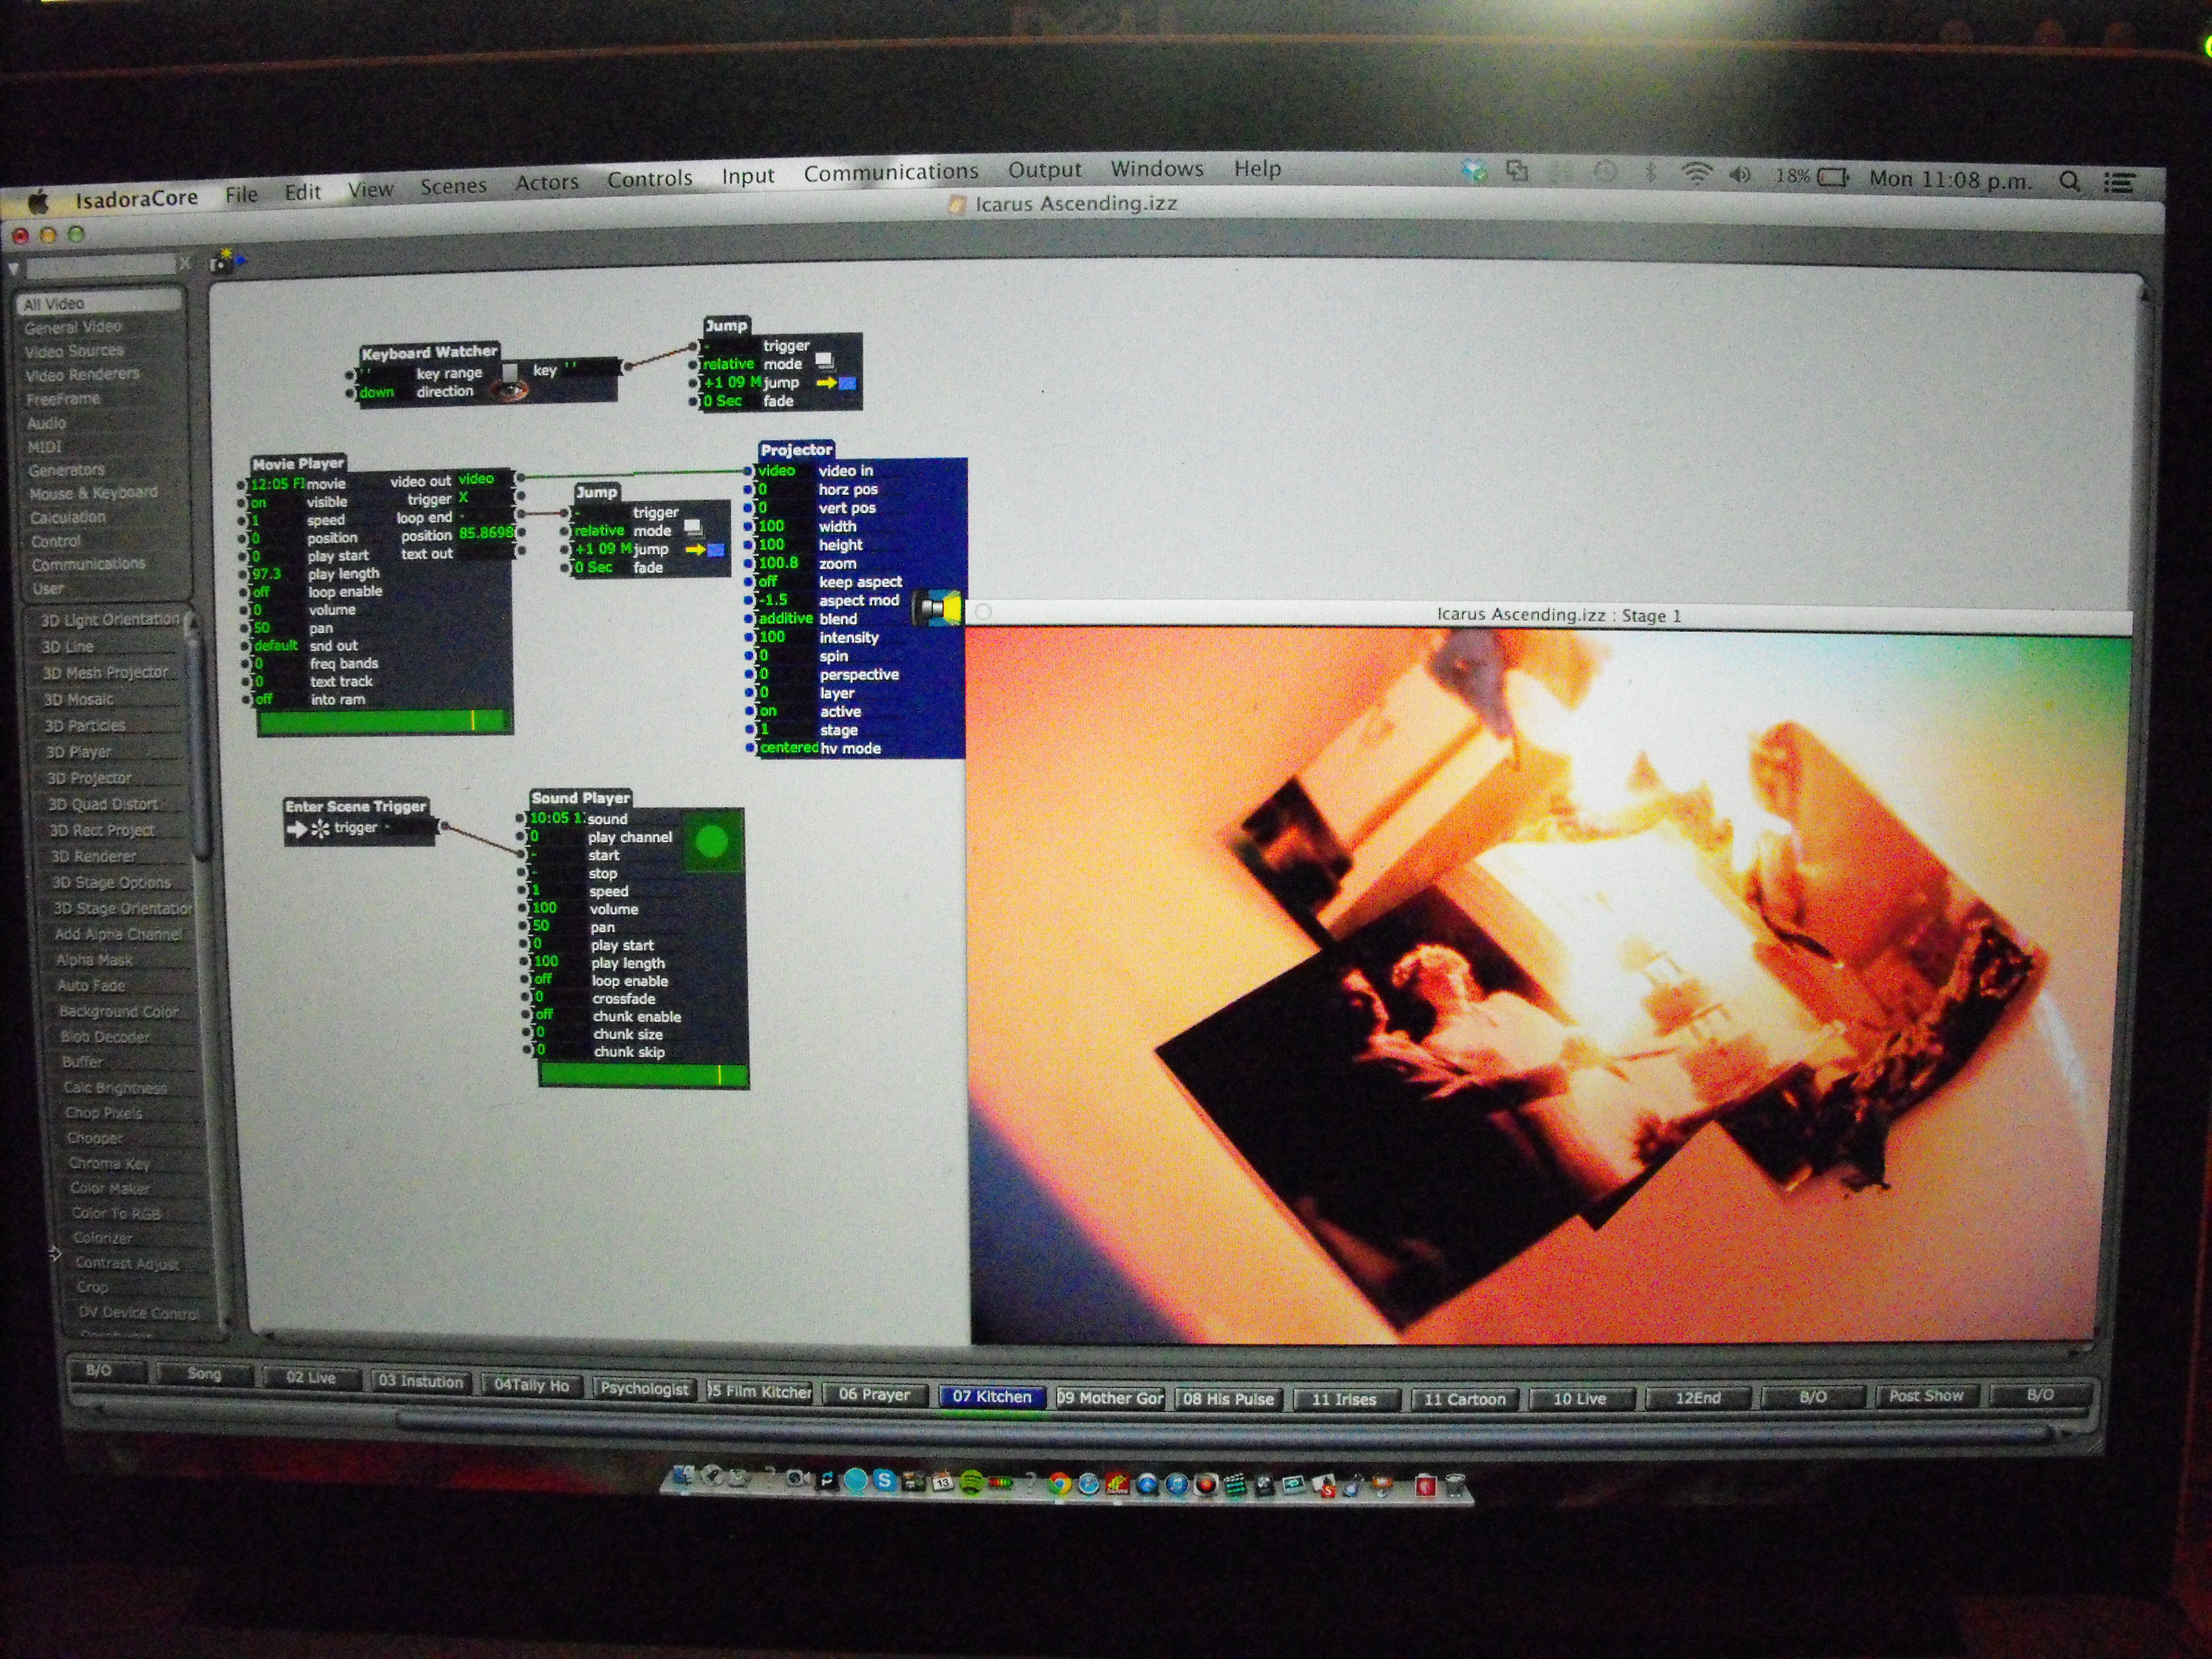This screenshot has height=1659, width=2212.
Task: Select the '07 Kitchen' scene
Action: coord(991,1396)
